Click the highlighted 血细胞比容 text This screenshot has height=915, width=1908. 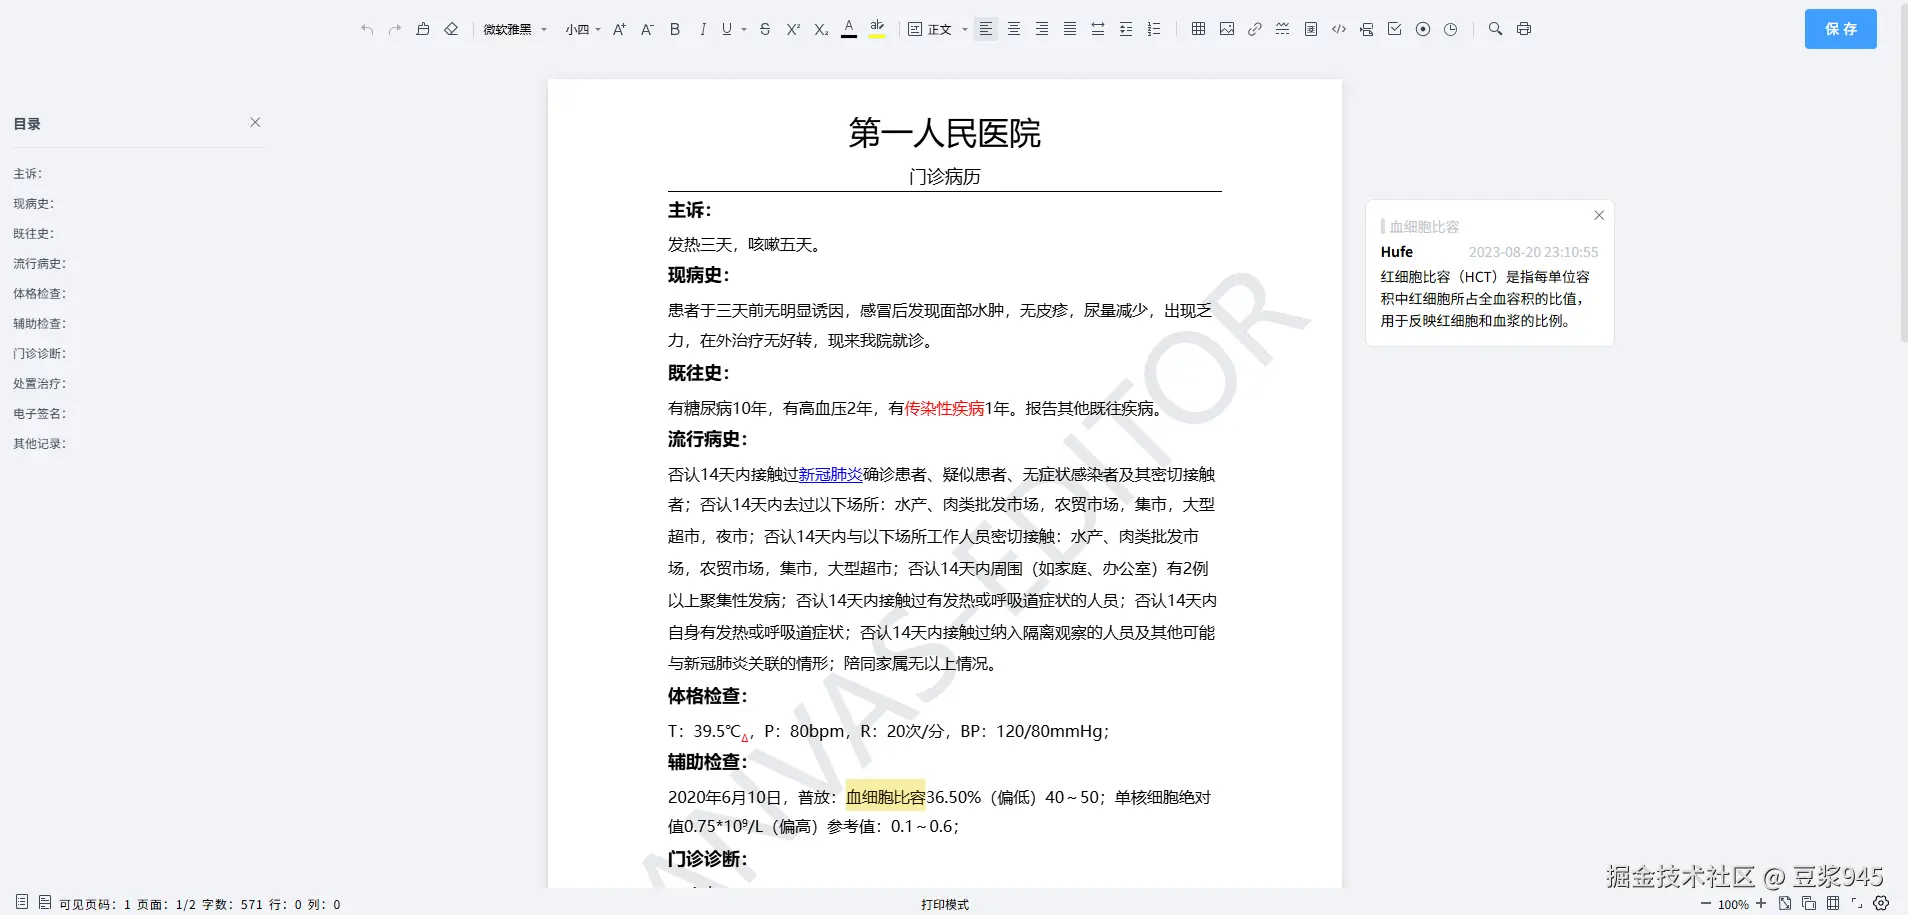pyautogui.click(x=885, y=797)
